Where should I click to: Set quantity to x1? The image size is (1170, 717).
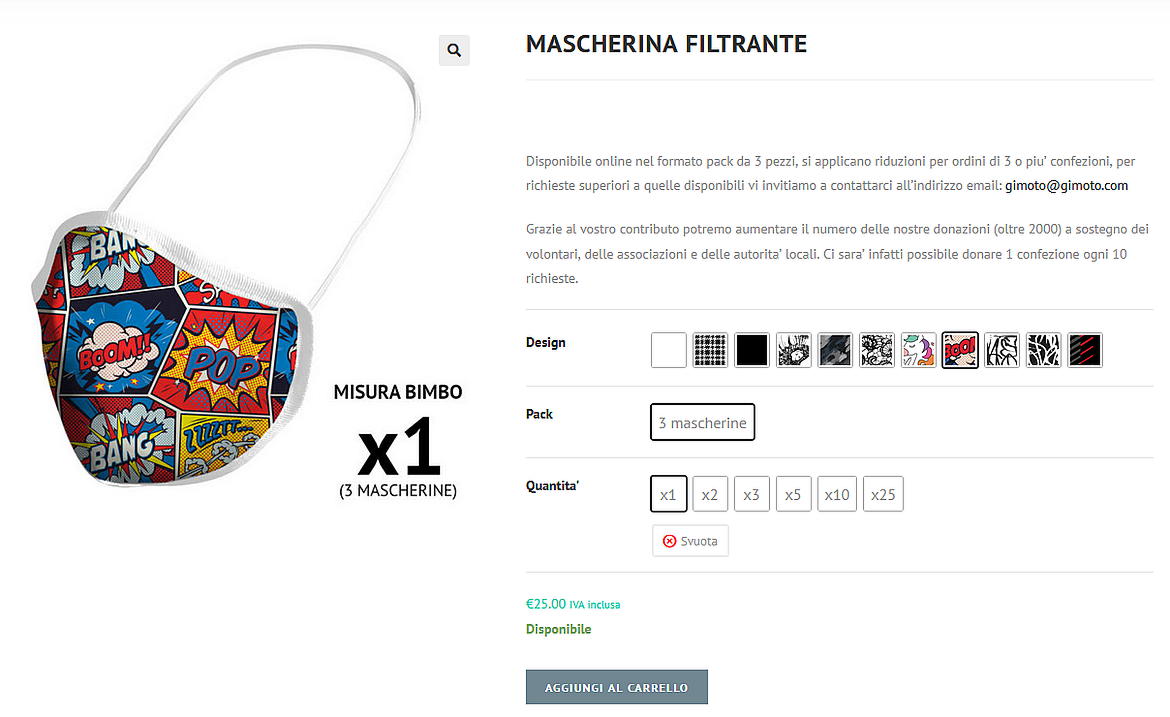tap(669, 494)
